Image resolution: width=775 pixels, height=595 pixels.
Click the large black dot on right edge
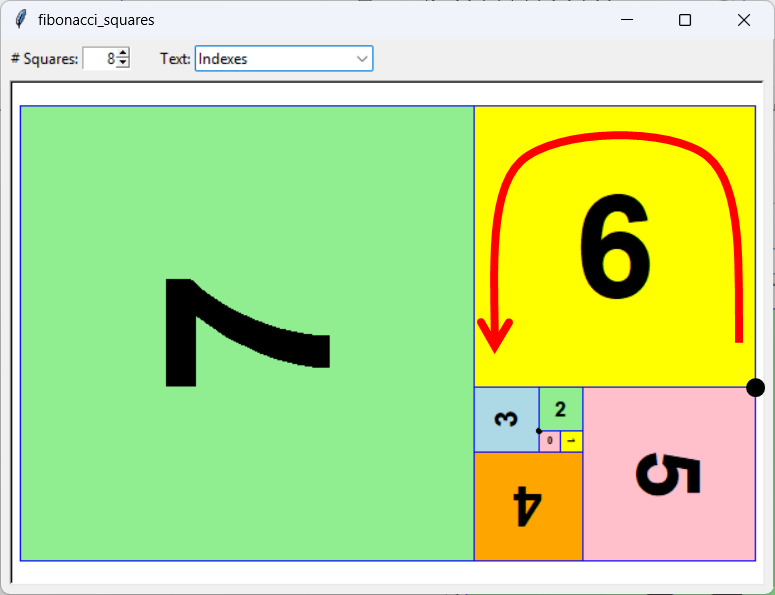coord(755,387)
